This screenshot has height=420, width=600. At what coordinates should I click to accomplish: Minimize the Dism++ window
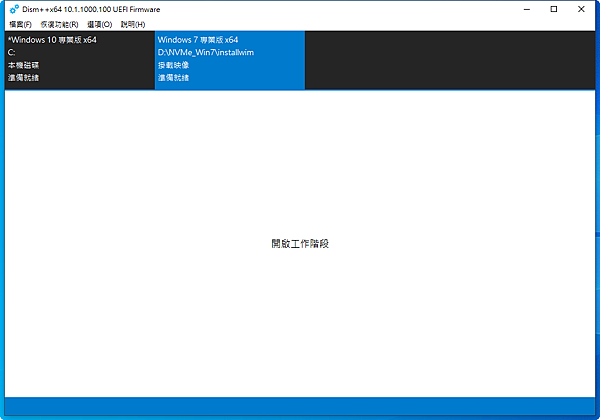point(527,9)
